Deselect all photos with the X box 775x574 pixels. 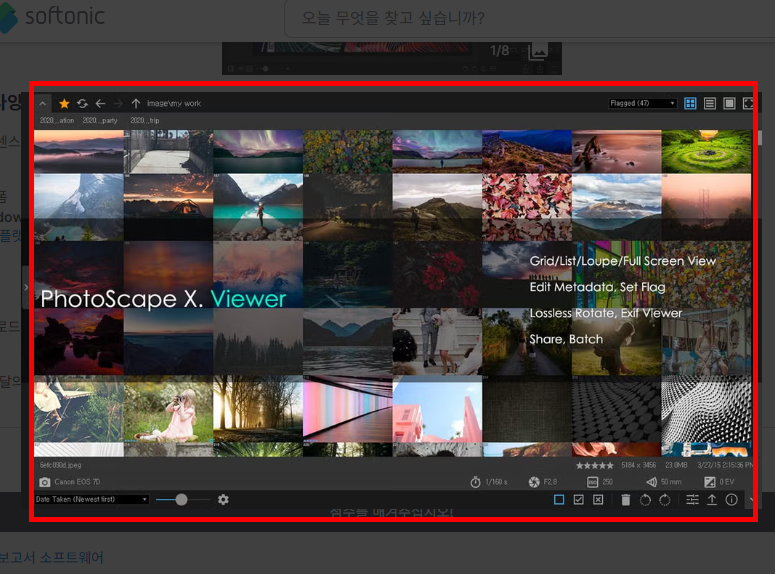point(598,499)
